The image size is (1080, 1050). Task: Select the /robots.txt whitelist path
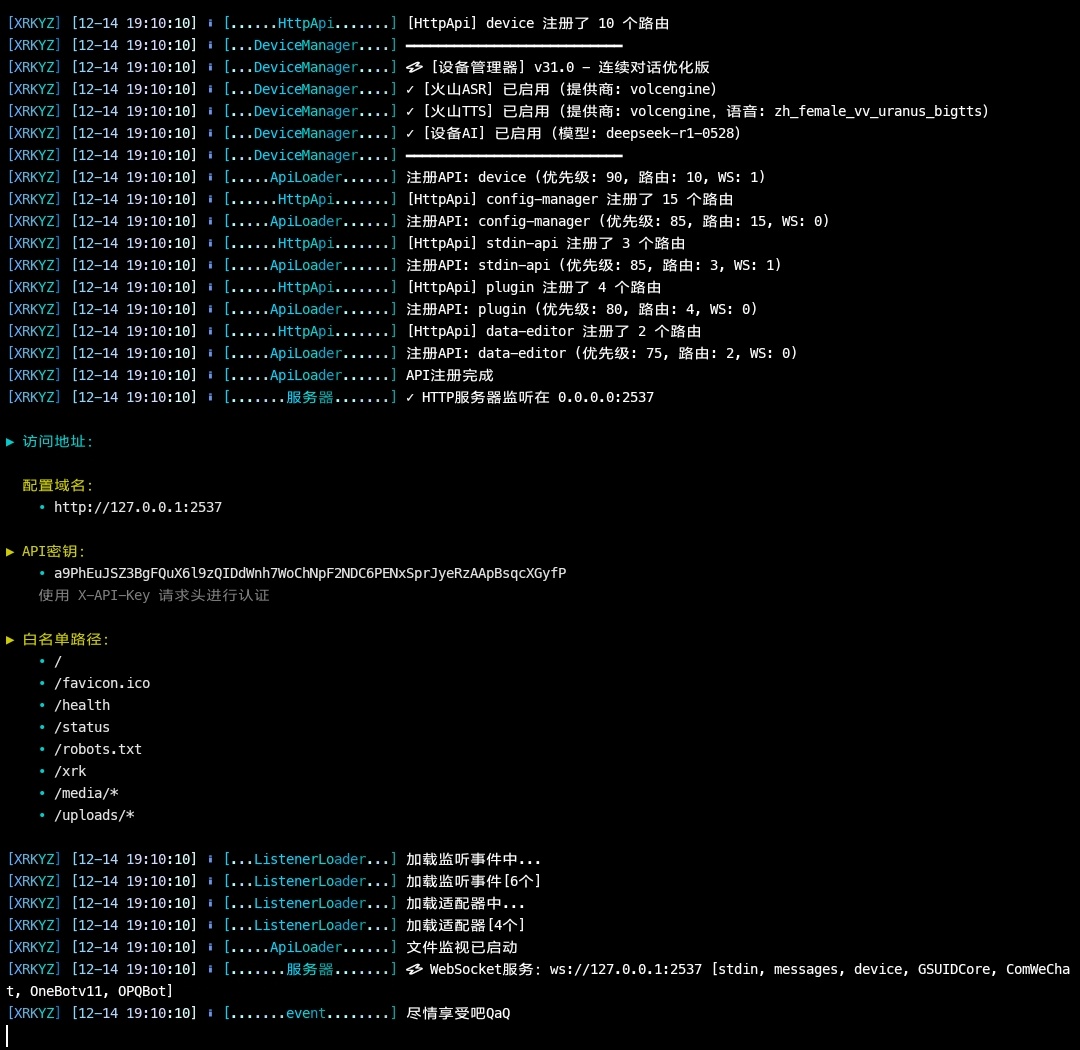click(x=98, y=749)
